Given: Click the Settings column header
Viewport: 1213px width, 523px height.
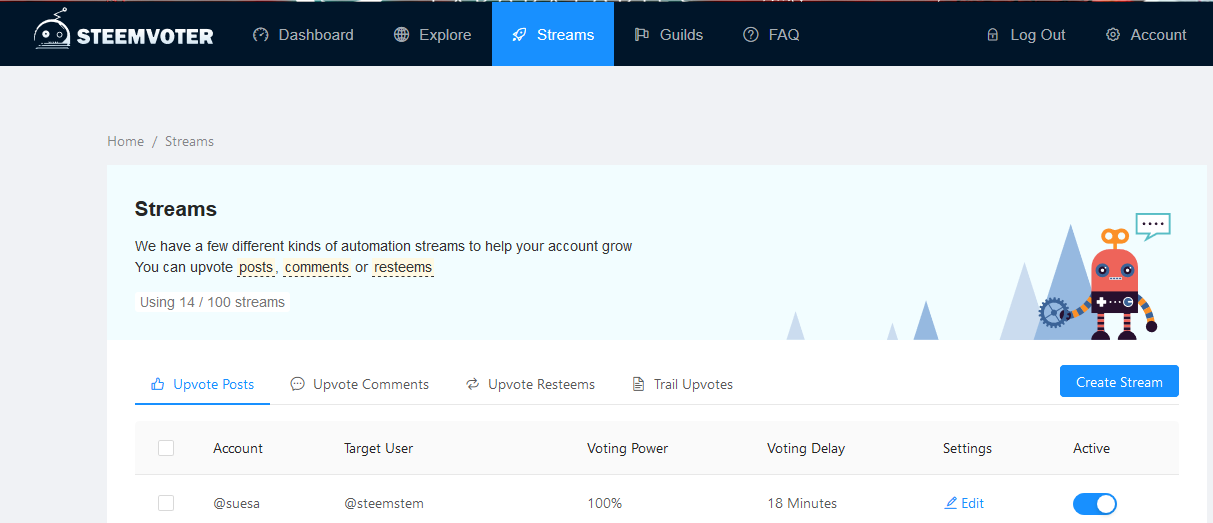Looking at the screenshot, I should [x=967, y=448].
